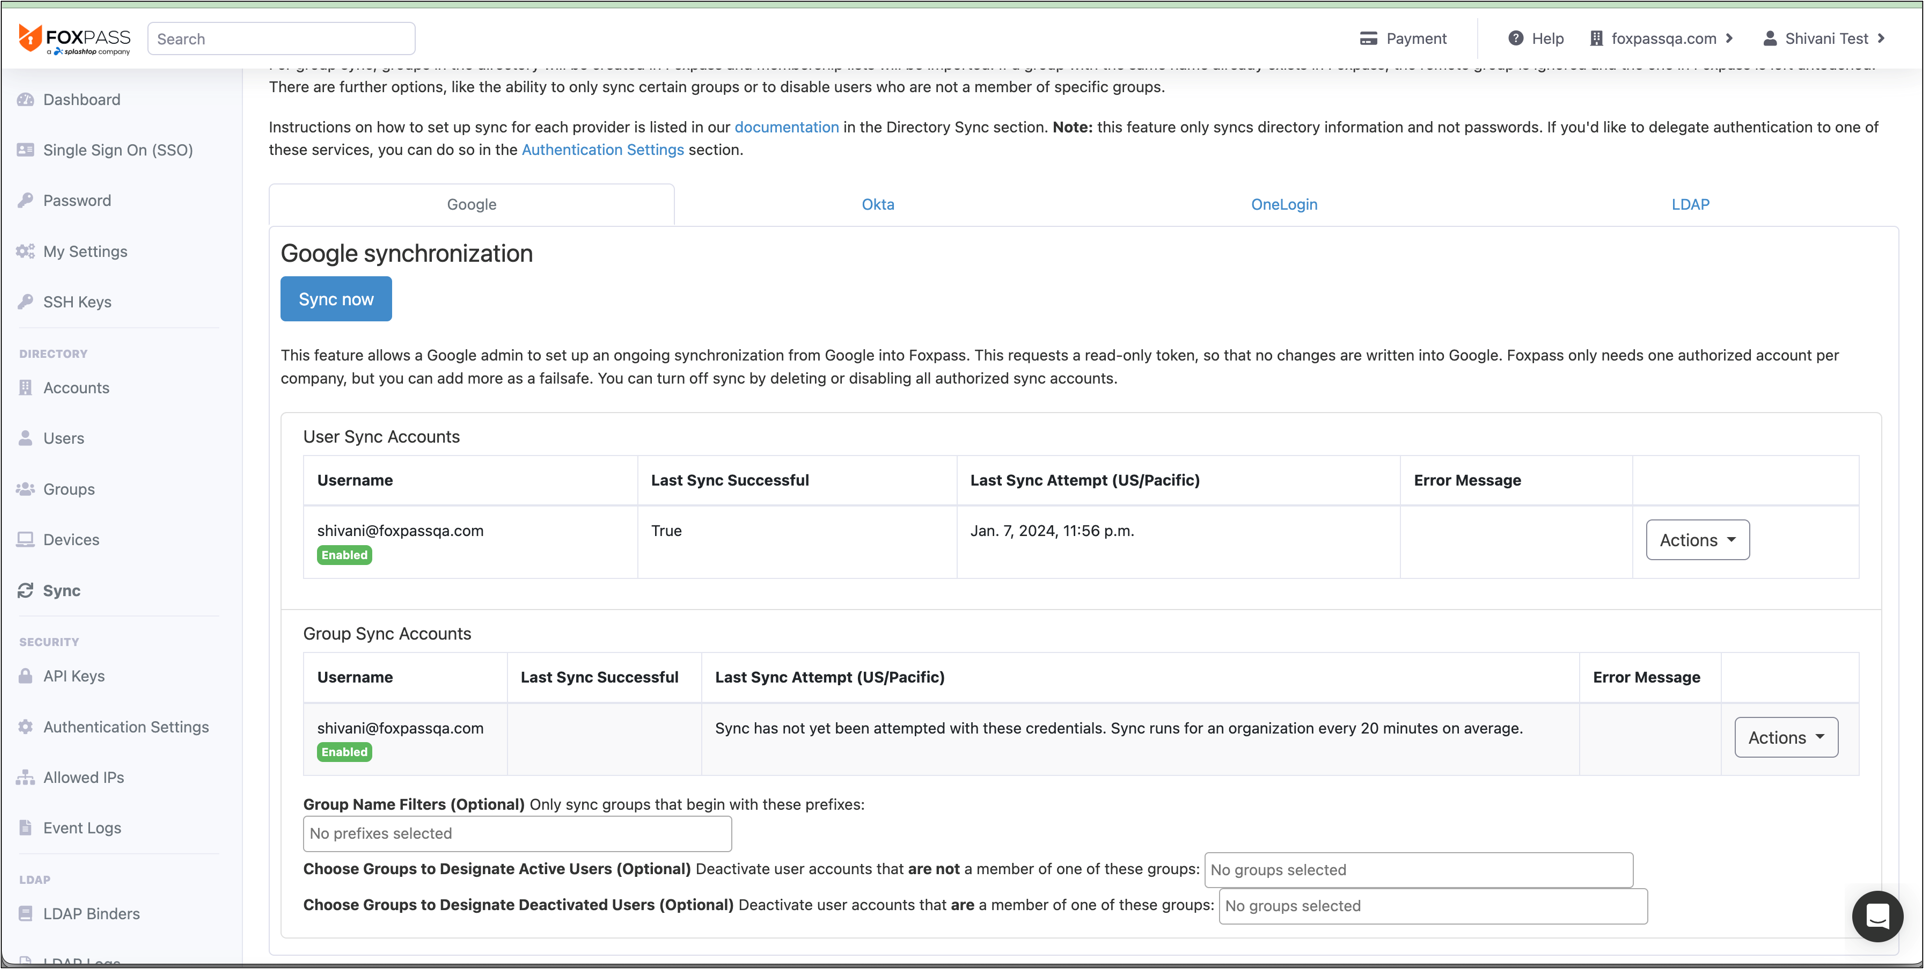1924x969 pixels.
Task: Select shivani@foxpassqa.com in Group Sync Accounts
Action: (x=400, y=728)
